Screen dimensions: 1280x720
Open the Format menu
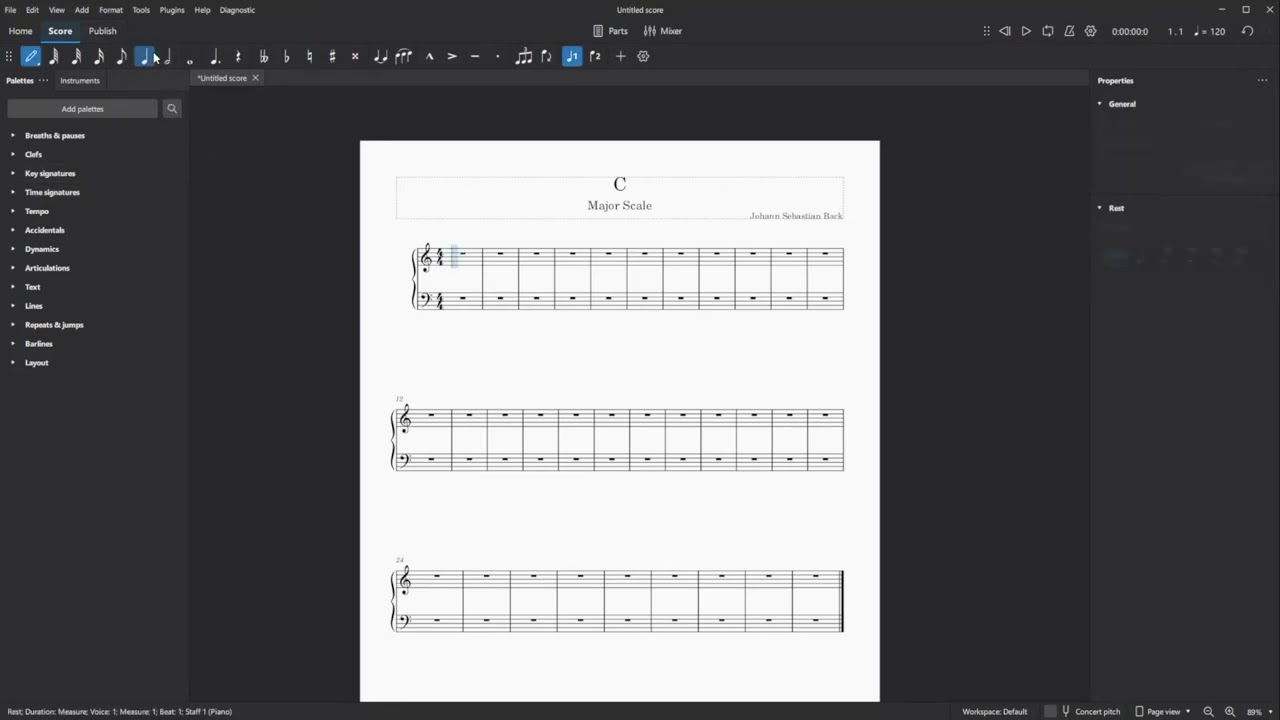tap(111, 10)
